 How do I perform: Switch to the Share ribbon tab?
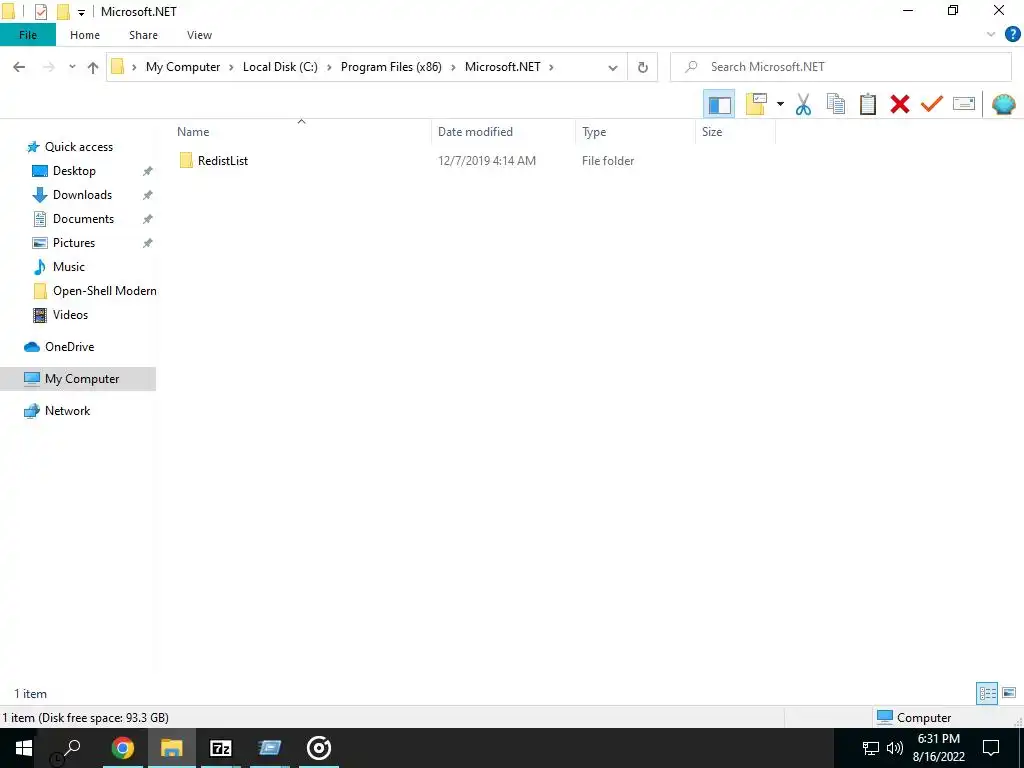(143, 35)
